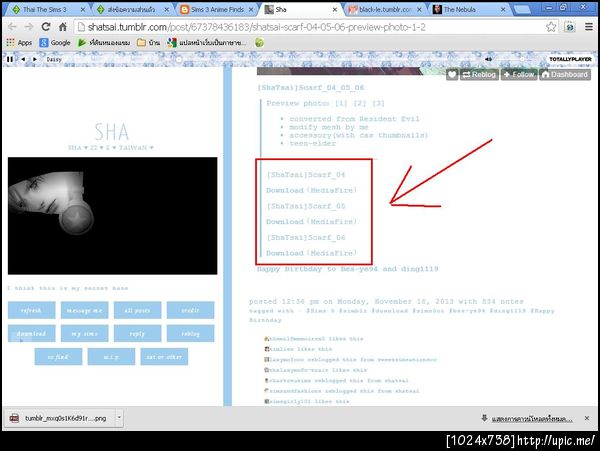
Task: Open the yellow folder bookmark
Action: 148,42
